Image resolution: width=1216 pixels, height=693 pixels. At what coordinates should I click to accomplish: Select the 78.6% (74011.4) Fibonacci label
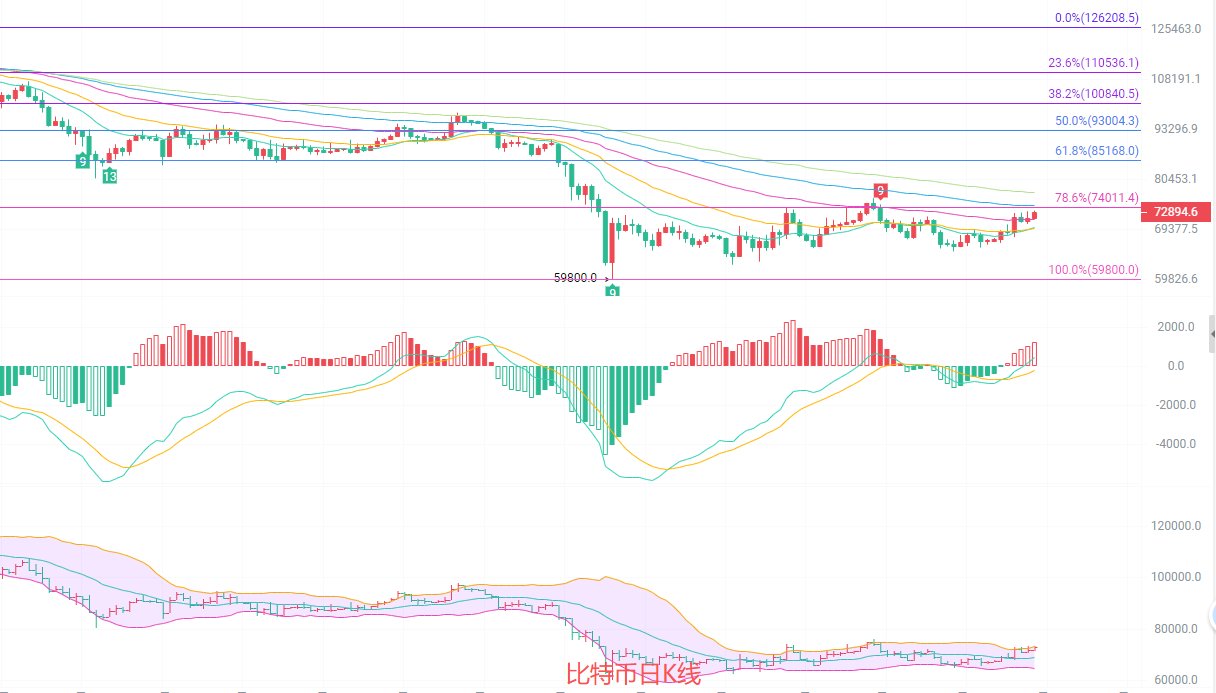(x=1096, y=198)
